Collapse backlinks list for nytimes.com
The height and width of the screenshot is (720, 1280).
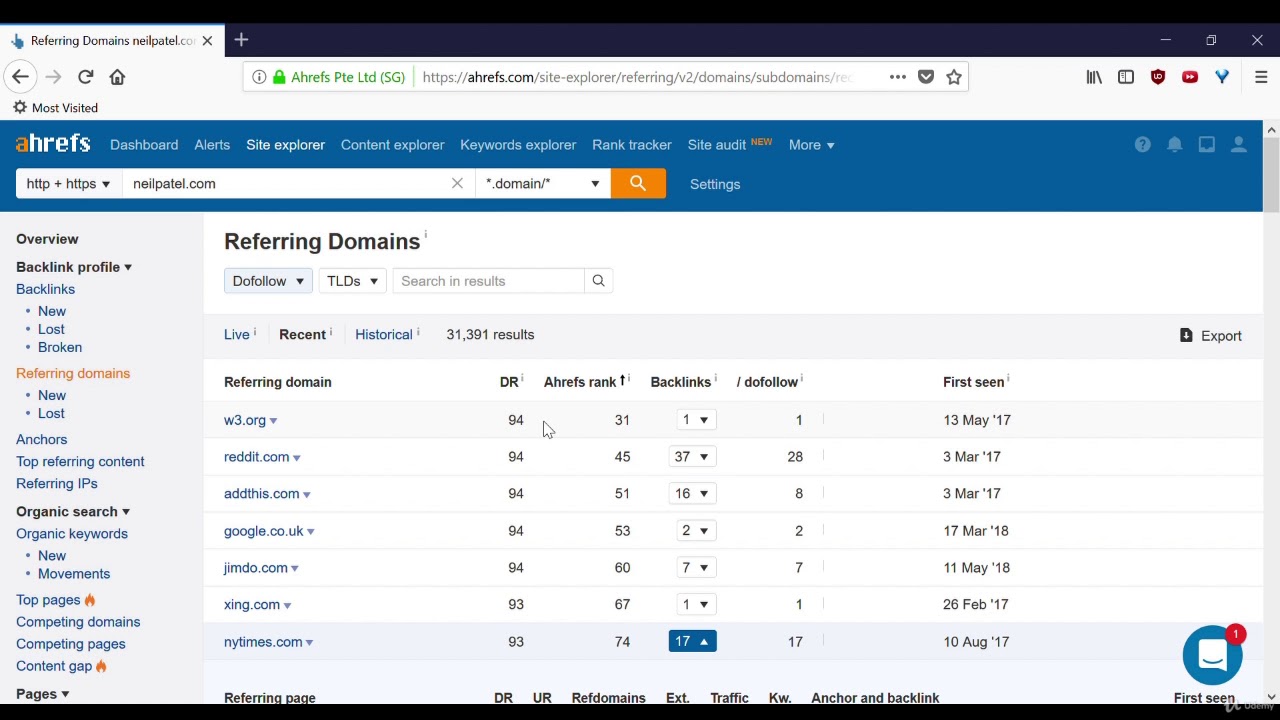pyautogui.click(x=692, y=642)
